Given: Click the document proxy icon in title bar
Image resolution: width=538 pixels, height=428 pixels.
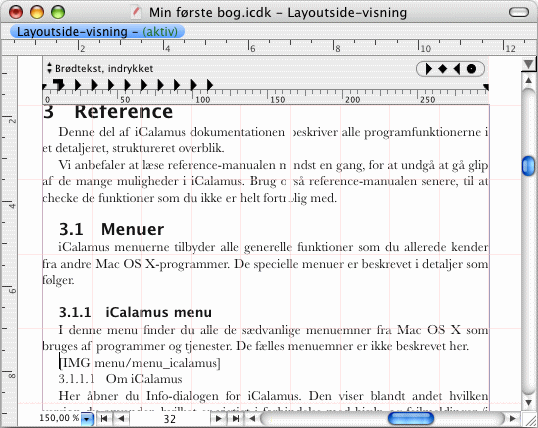Looking at the screenshot, I should pyautogui.click(x=136, y=12).
